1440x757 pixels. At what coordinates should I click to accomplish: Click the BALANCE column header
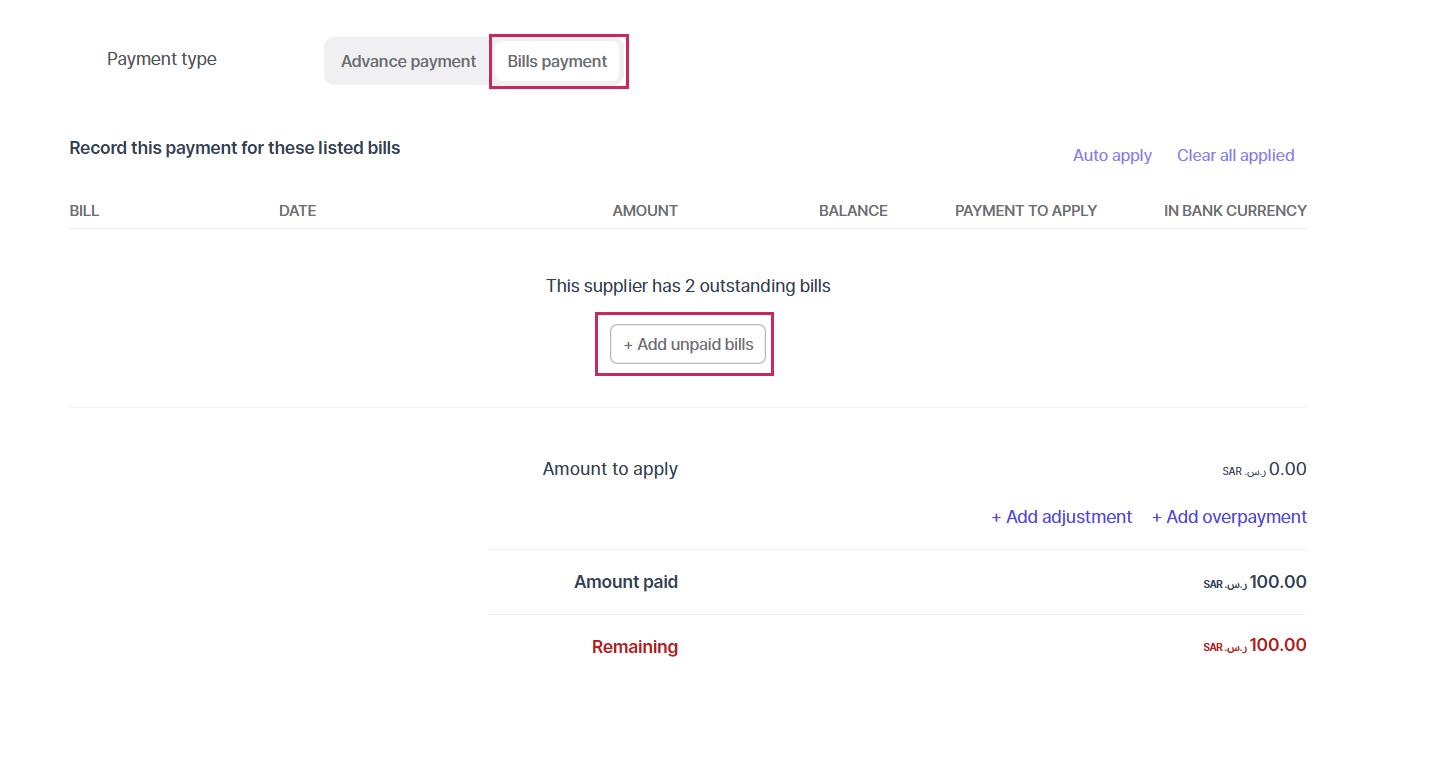(x=853, y=211)
